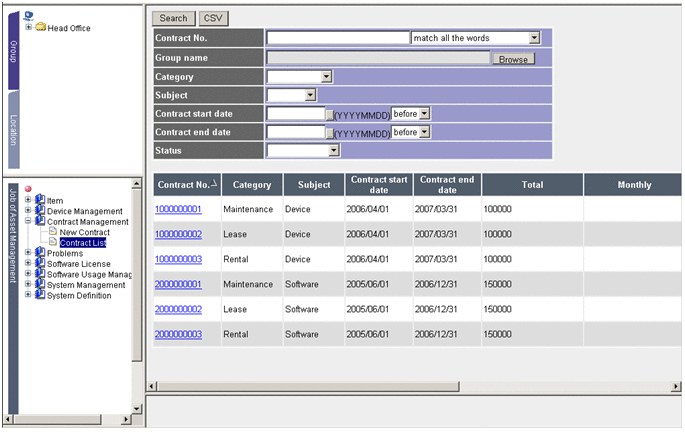The height and width of the screenshot is (433, 685).
Task: Click the Contract No. text field
Action: point(338,38)
